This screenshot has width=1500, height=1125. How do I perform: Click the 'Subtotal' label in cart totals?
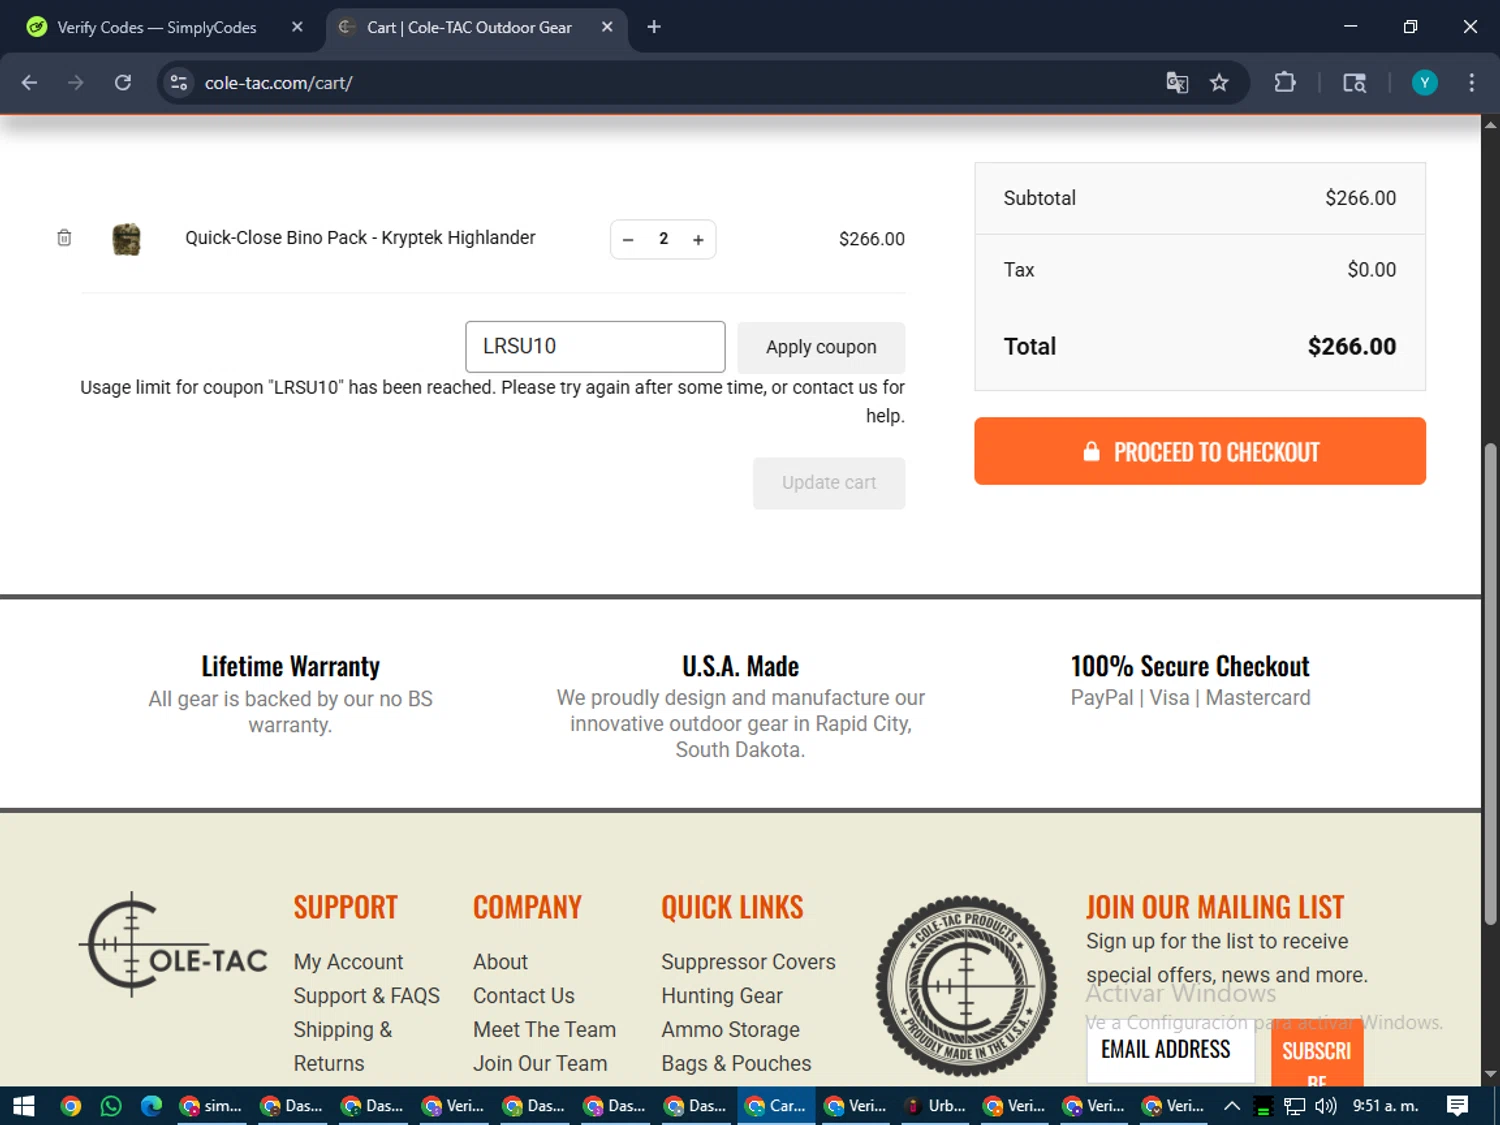[x=1039, y=198]
